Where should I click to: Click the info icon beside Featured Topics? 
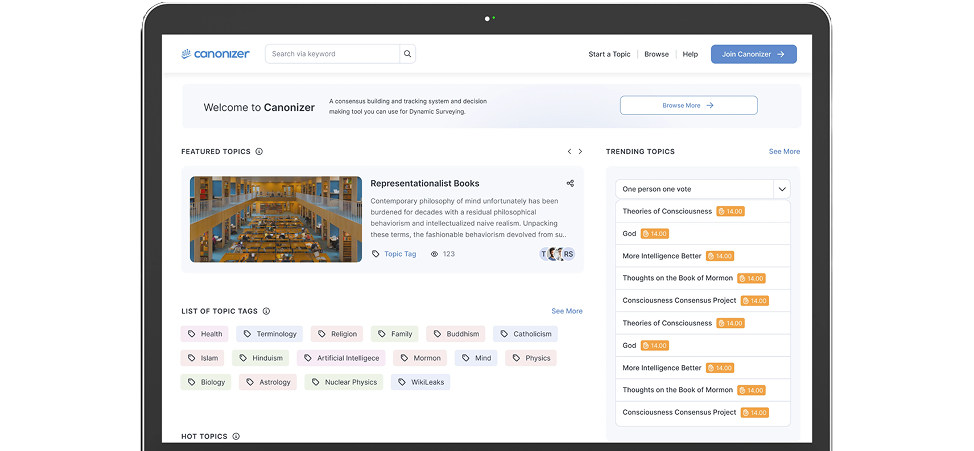[x=259, y=152]
